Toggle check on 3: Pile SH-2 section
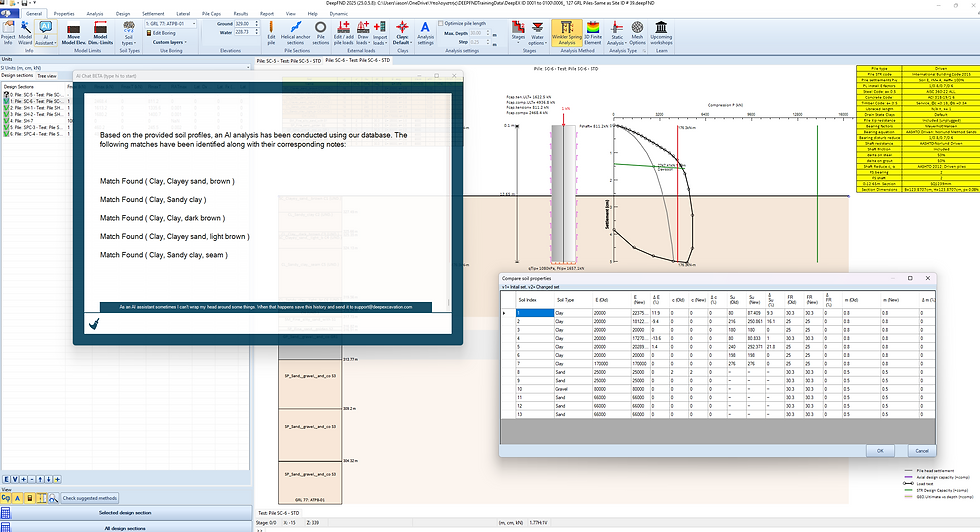The image size is (980, 532). click(6, 114)
